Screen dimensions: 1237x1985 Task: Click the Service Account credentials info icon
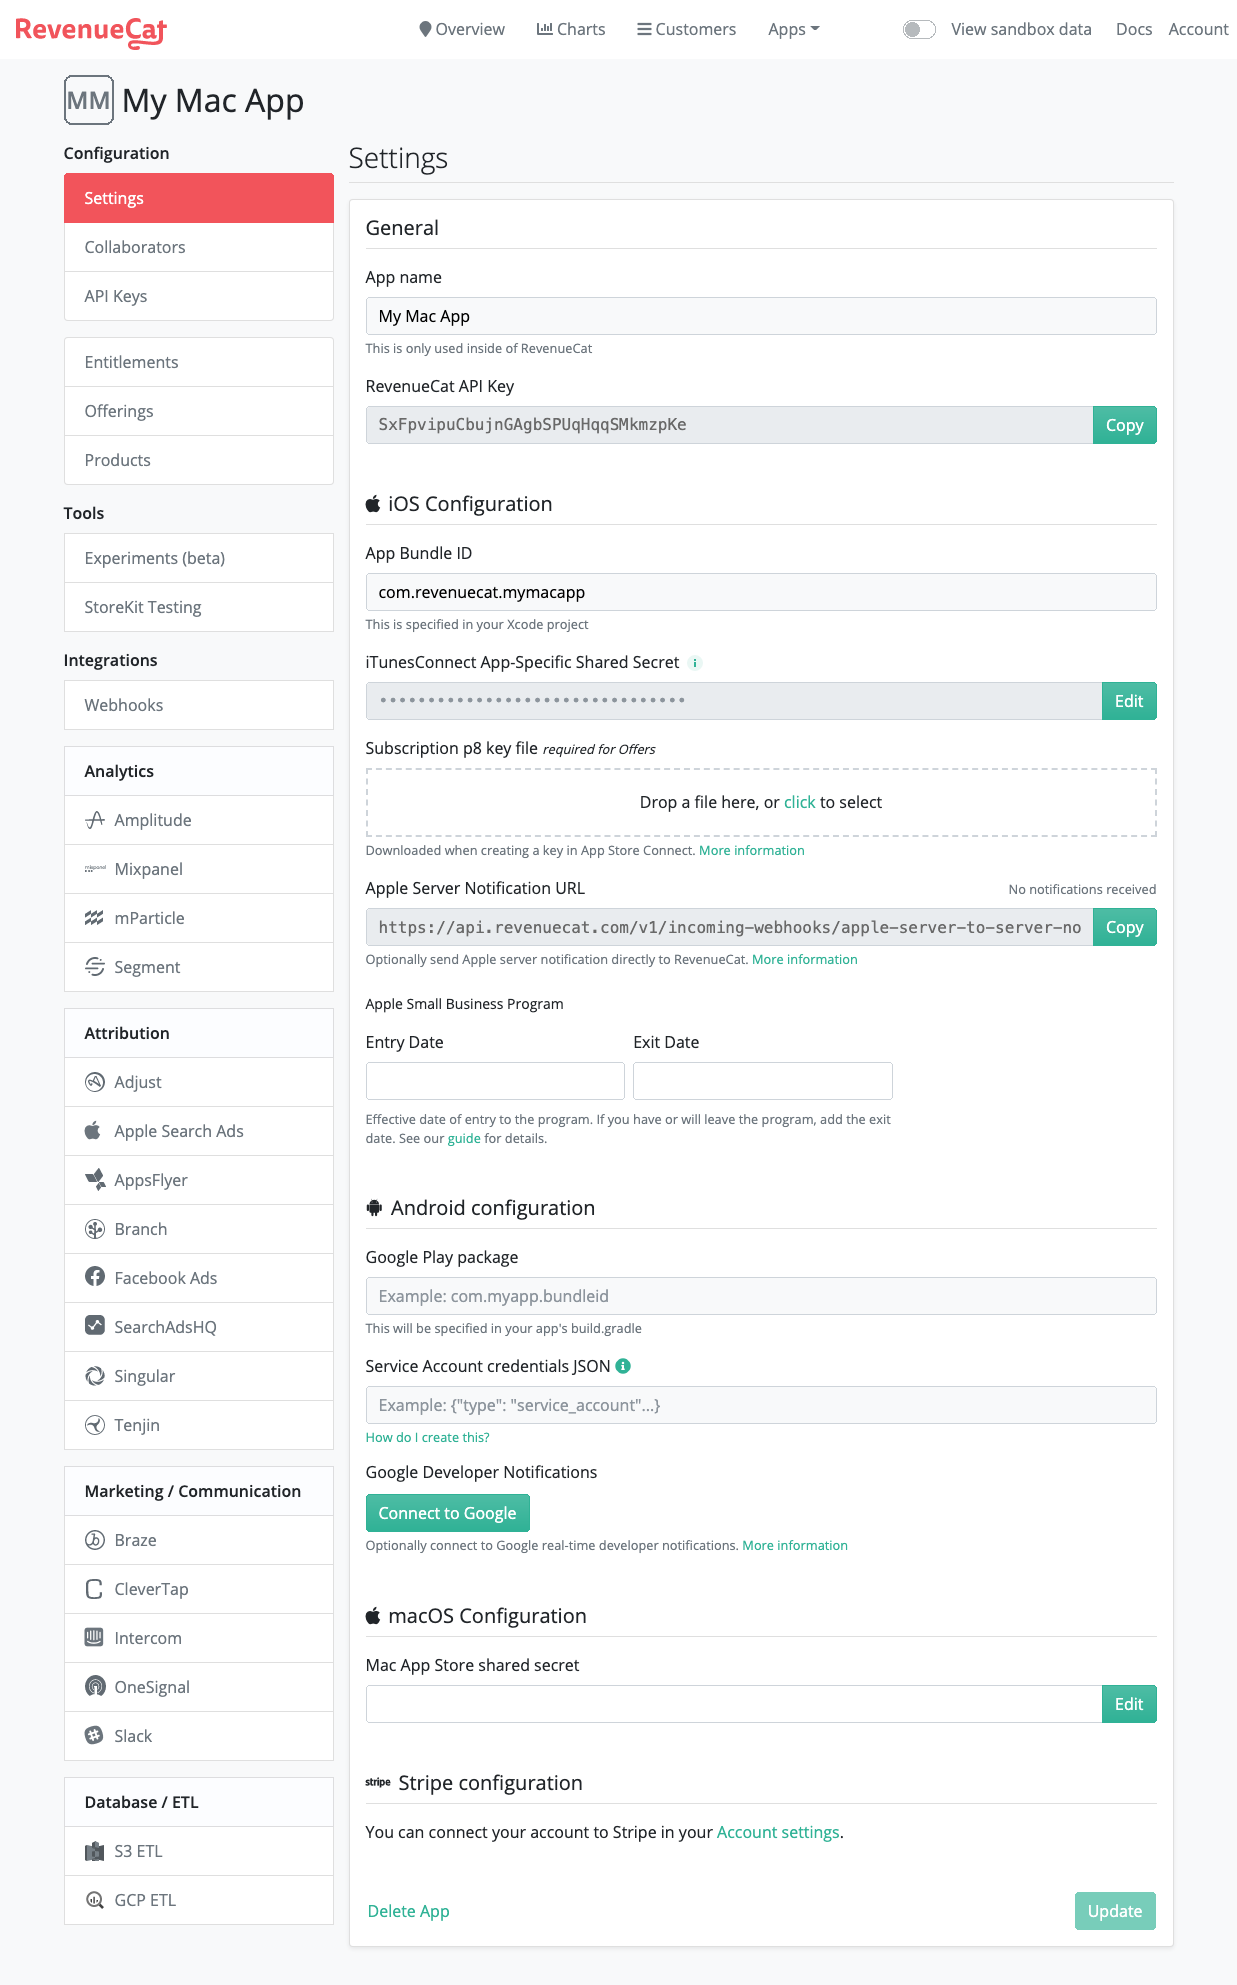coord(623,1366)
